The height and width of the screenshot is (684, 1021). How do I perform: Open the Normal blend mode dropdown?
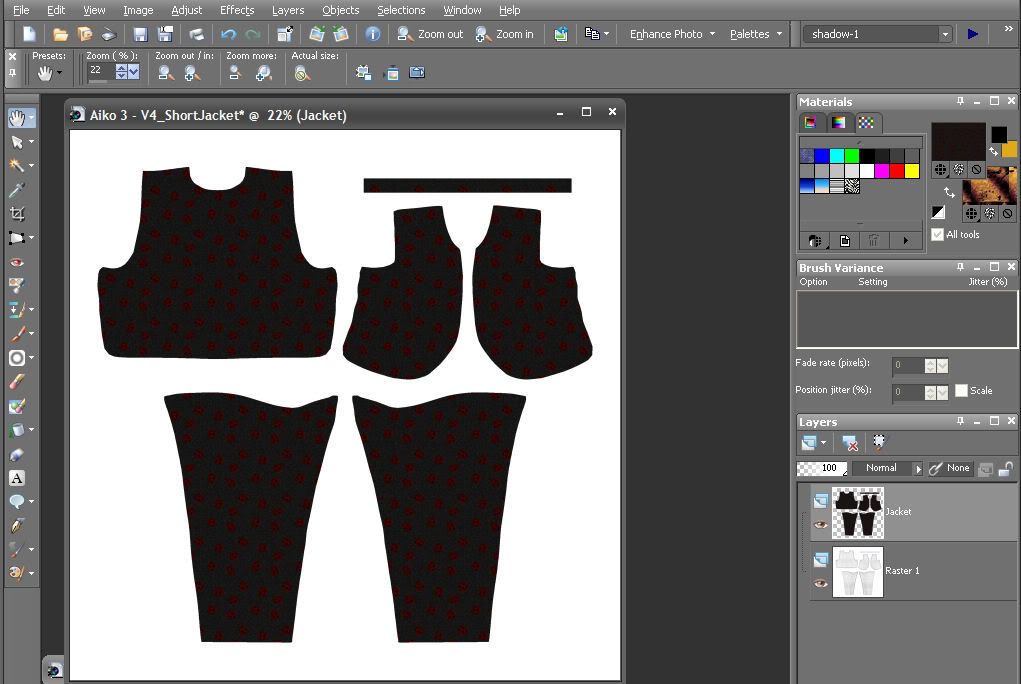click(918, 468)
